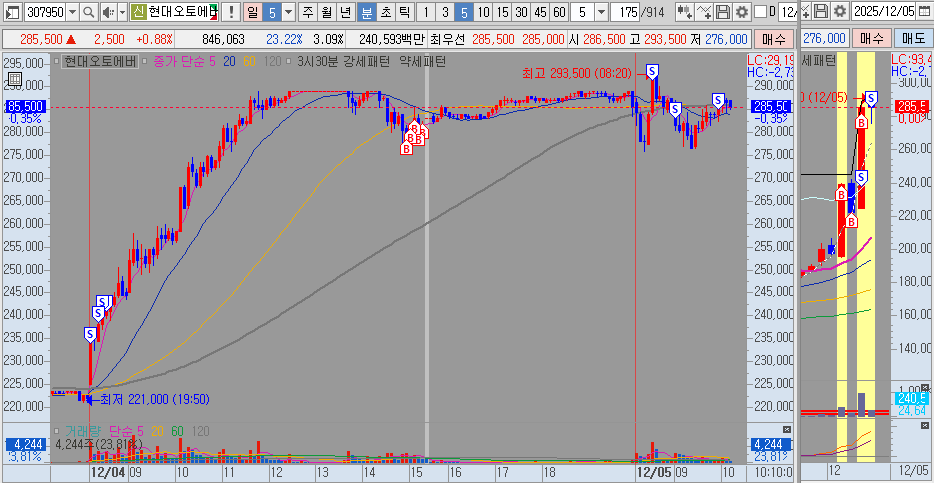Click the S marker at the right chart's top candle

(x=871, y=98)
